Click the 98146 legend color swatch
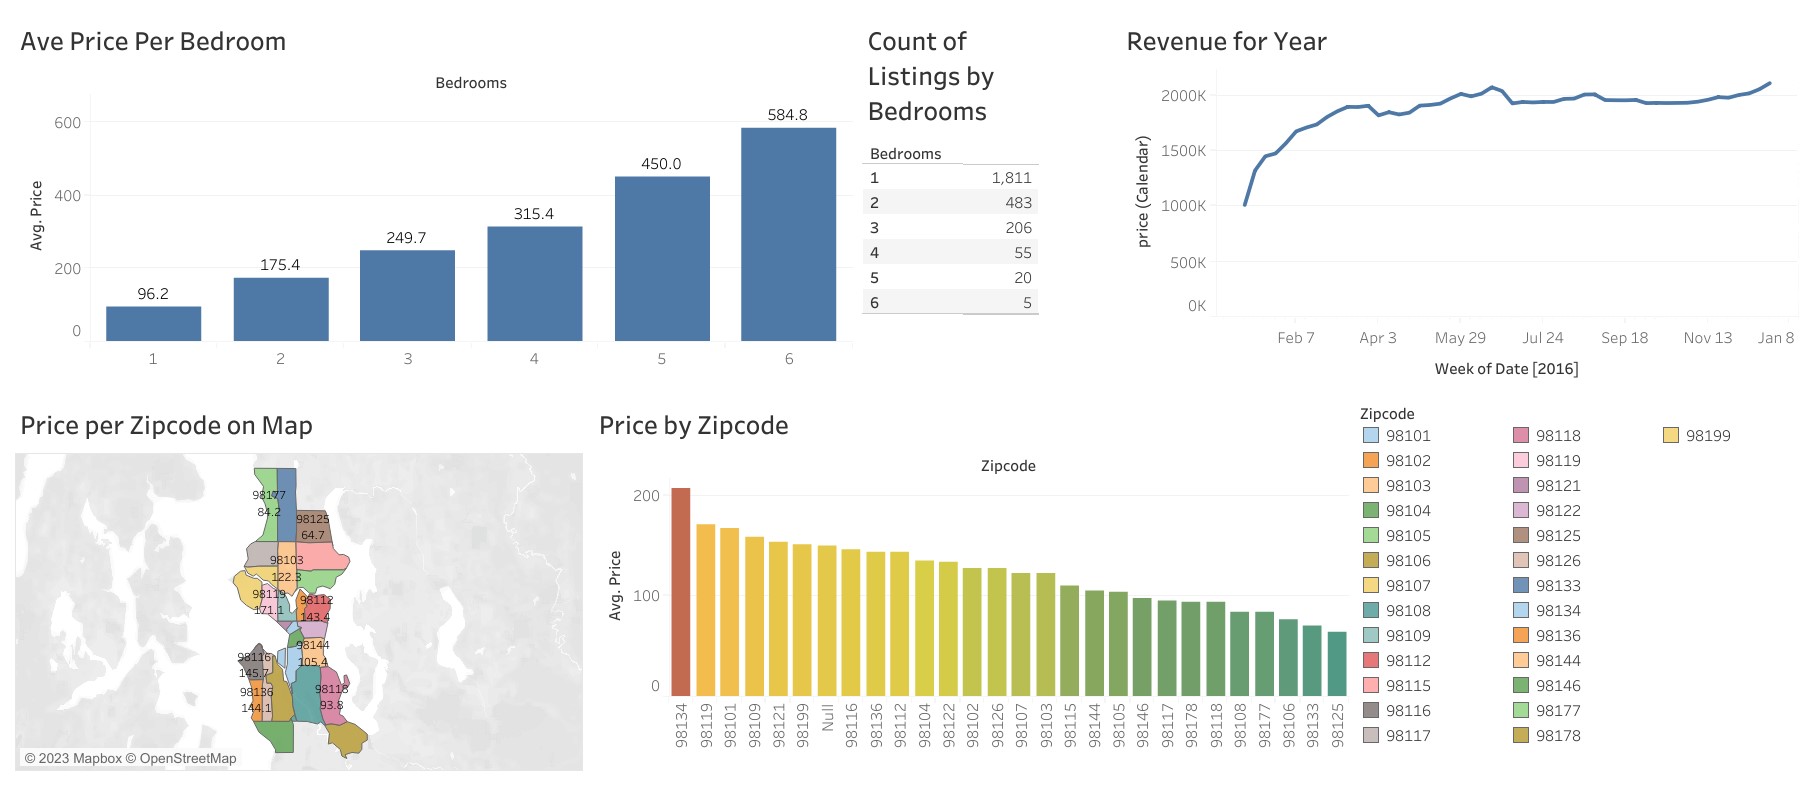 click(x=1521, y=685)
